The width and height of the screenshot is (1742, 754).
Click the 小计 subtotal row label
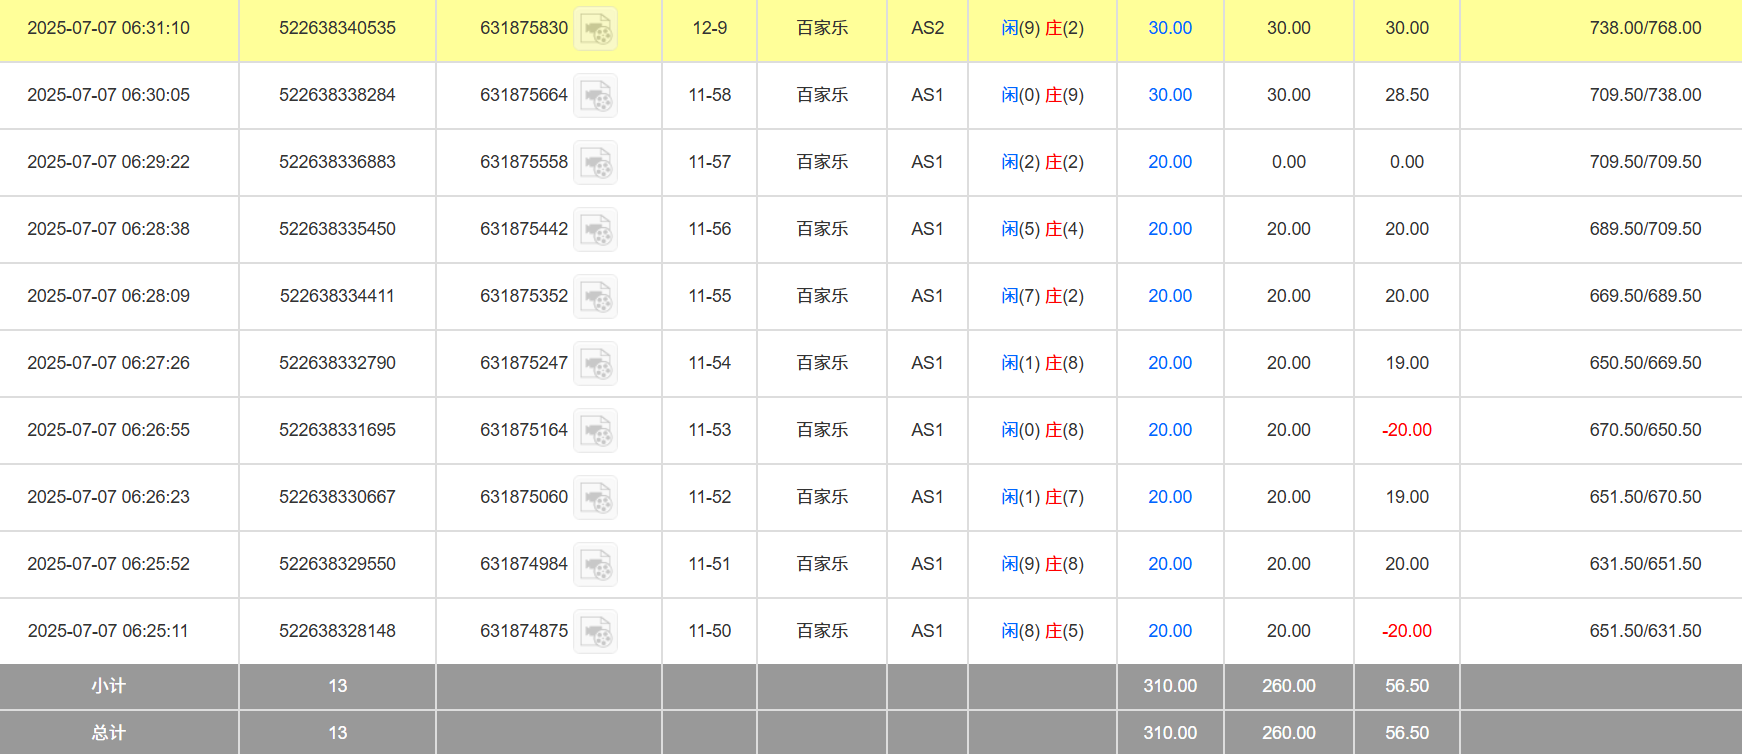click(108, 686)
